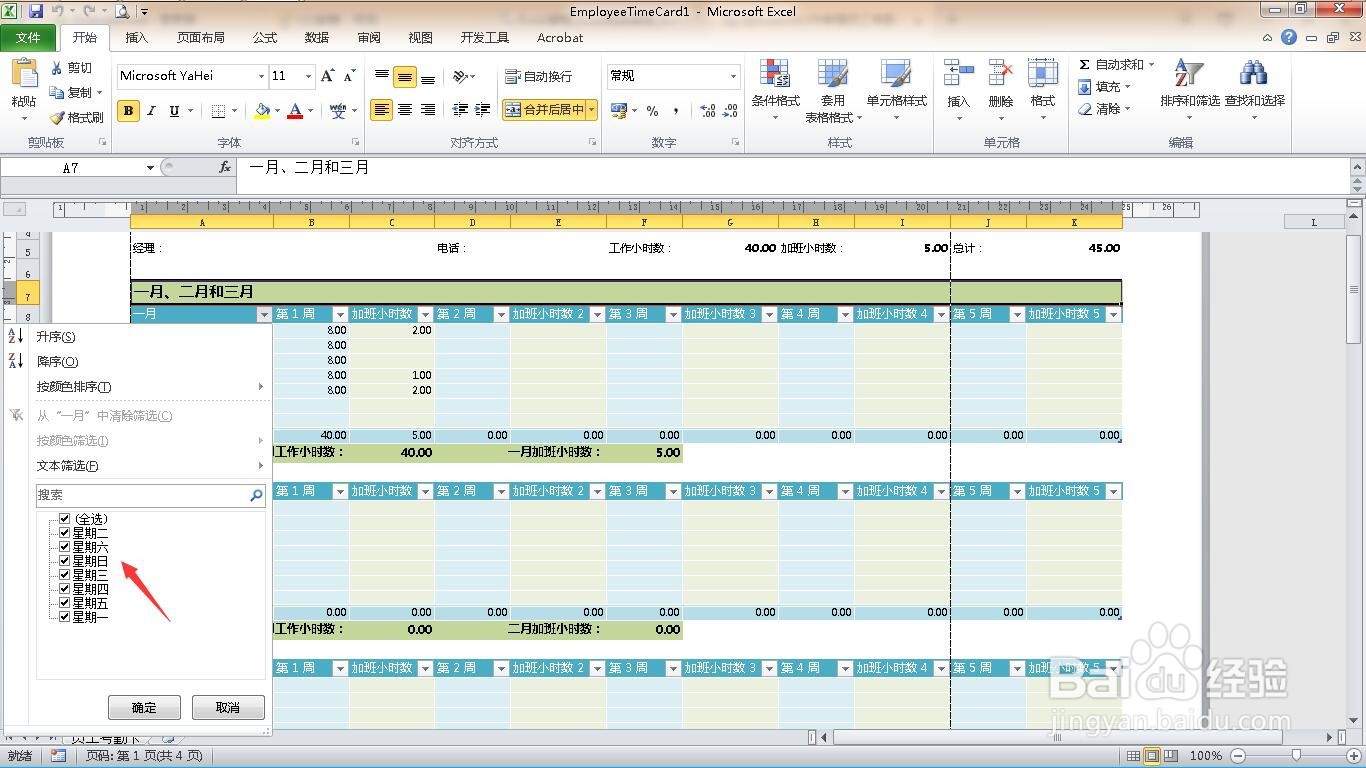Screen dimensions: 1366x768
Task: Open the Name Box dropdown arrow
Action: pyautogui.click(x=150, y=168)
